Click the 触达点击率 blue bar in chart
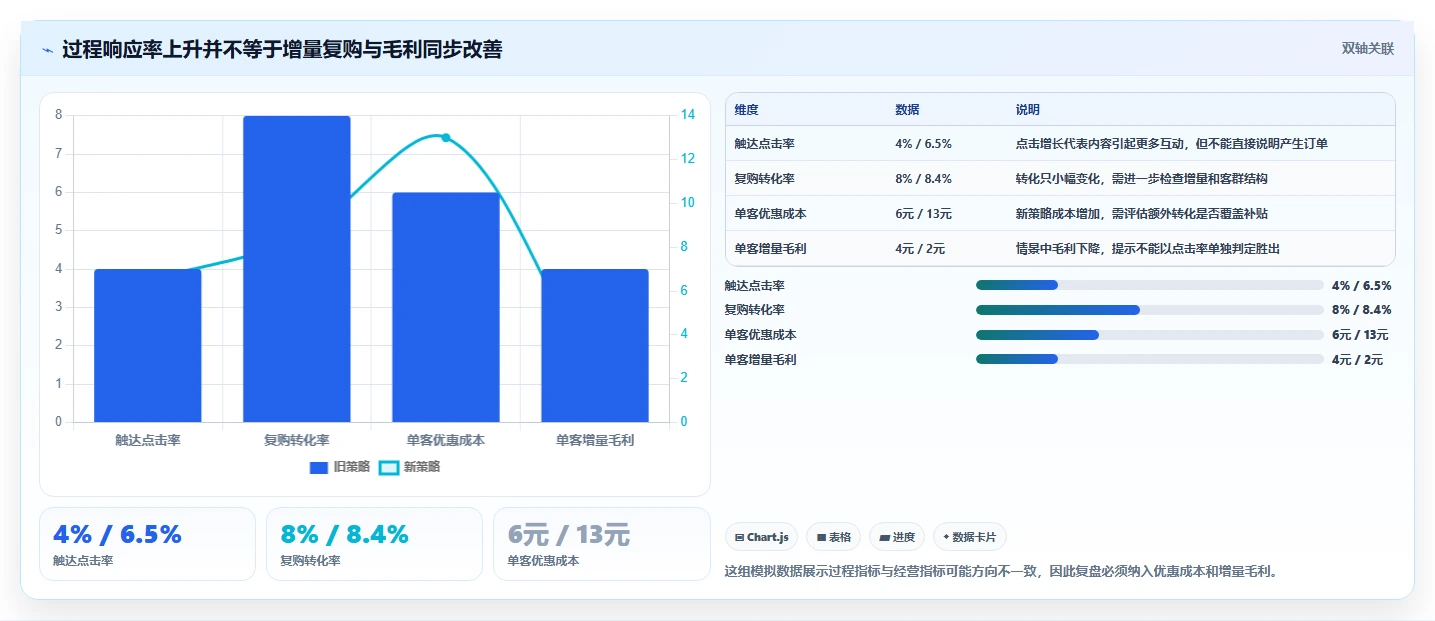The image size is (1435, 621). pos(148,345)
